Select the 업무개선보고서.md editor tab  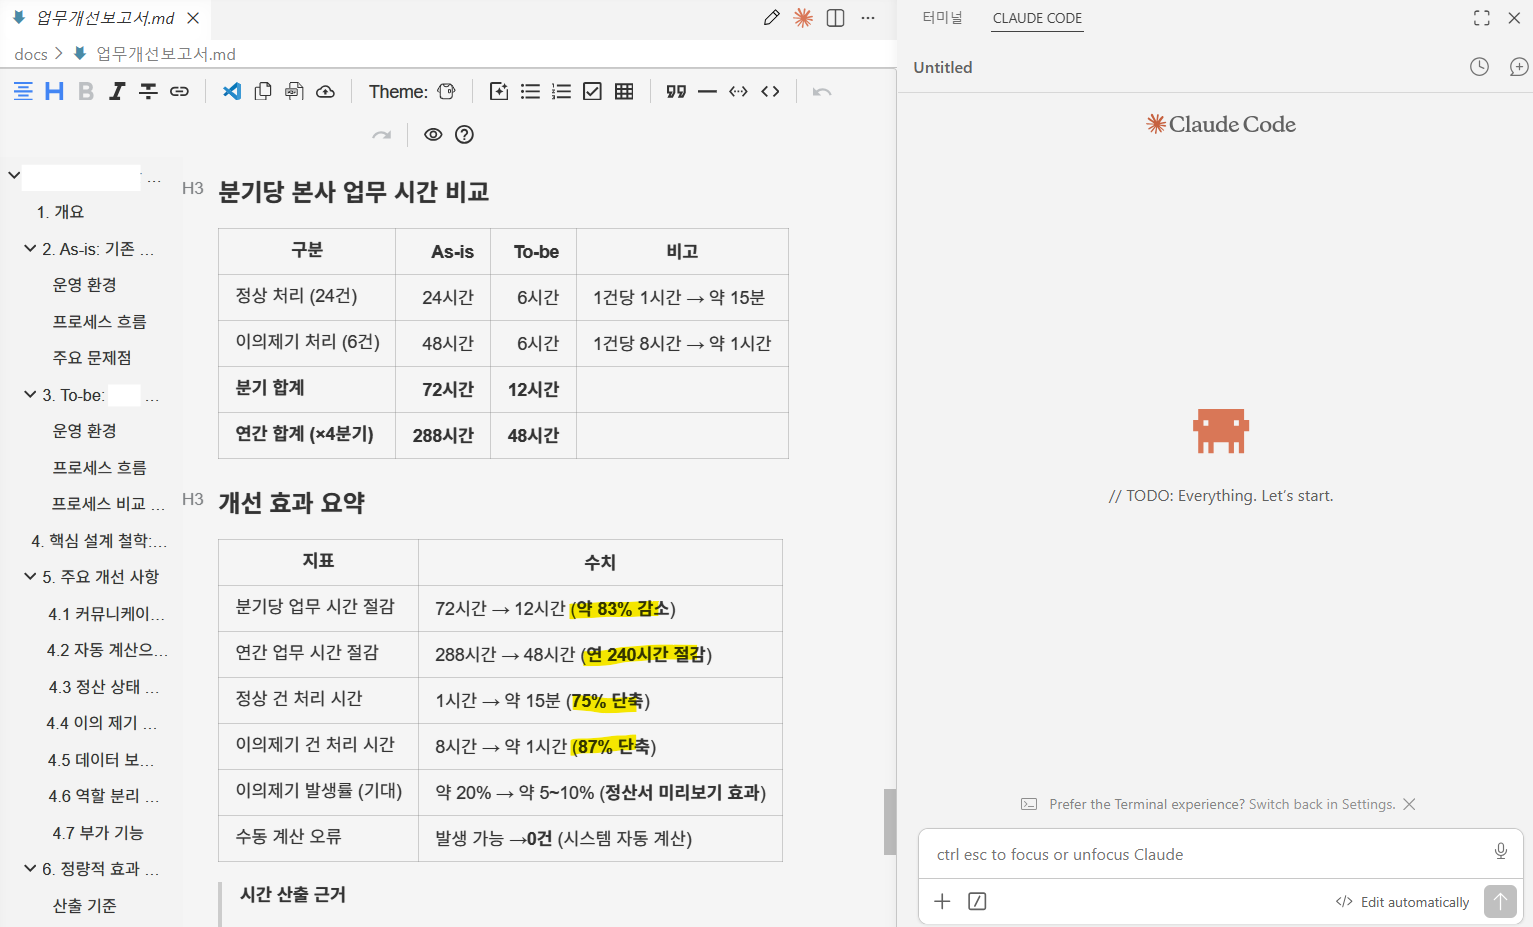pyautogui.click(x=105, y=18)
